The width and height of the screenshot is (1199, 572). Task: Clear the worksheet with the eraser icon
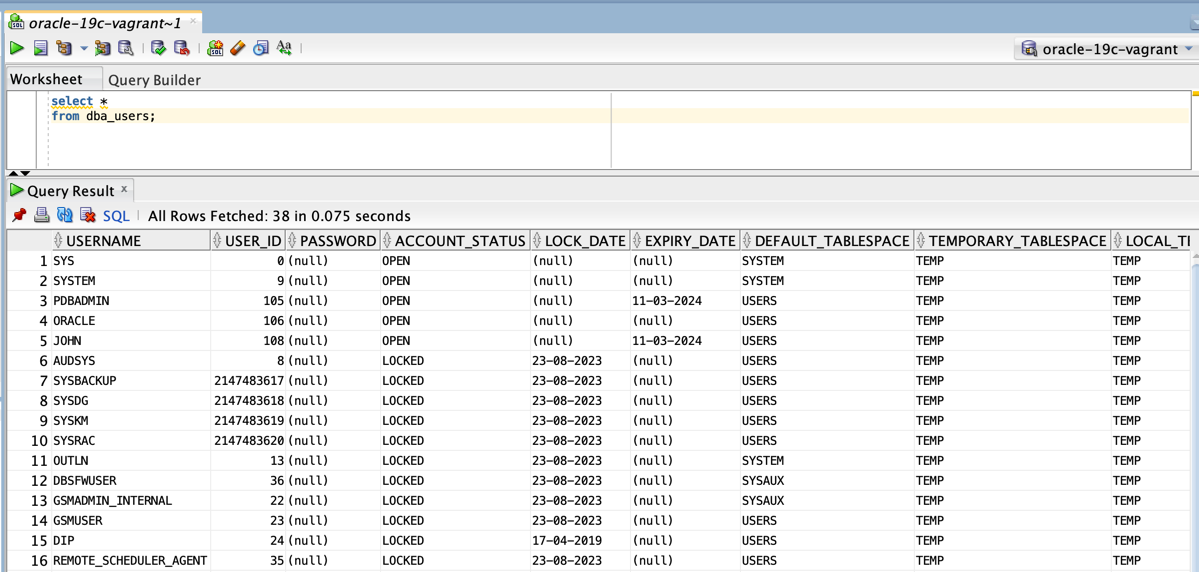(x=238, y=48)
